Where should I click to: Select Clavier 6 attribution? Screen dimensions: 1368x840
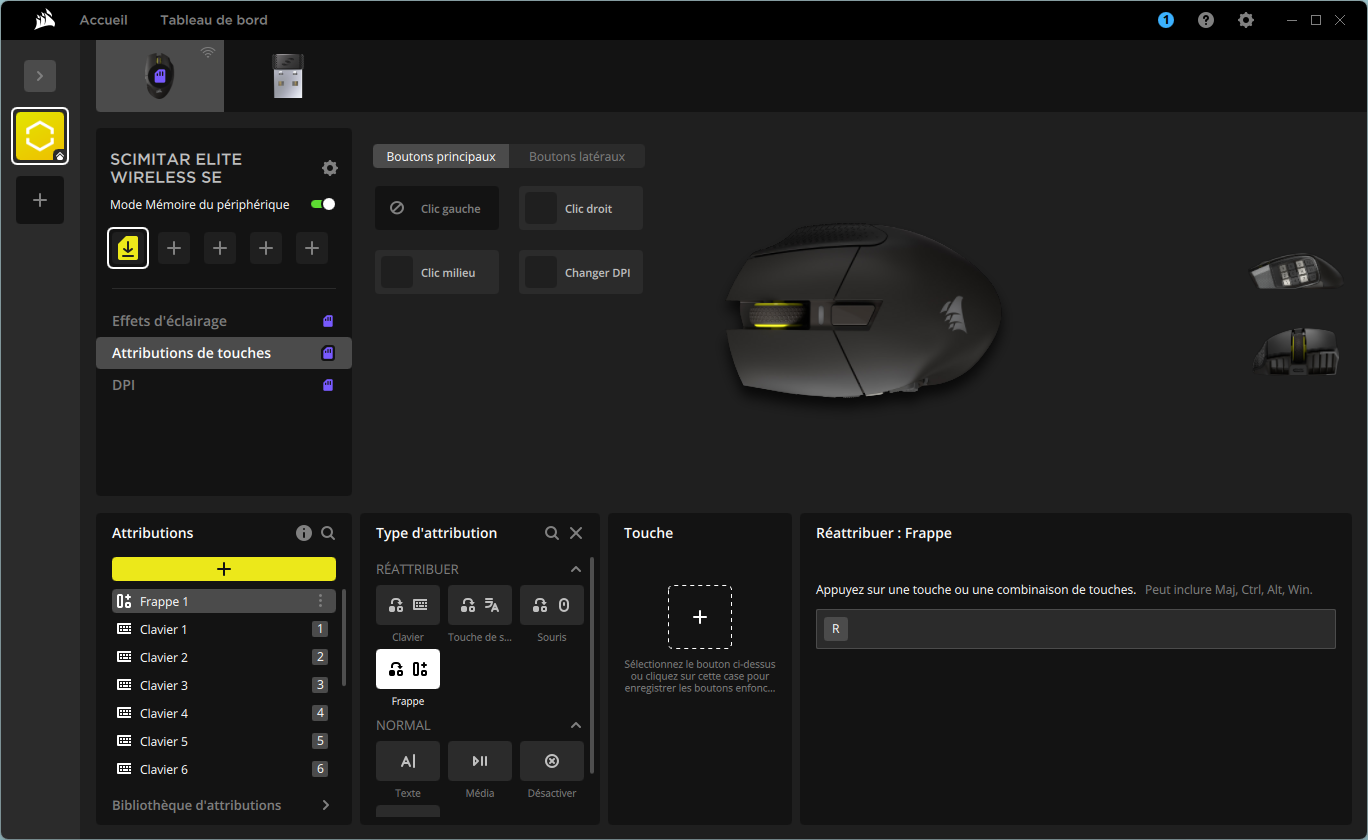[224, 769]
